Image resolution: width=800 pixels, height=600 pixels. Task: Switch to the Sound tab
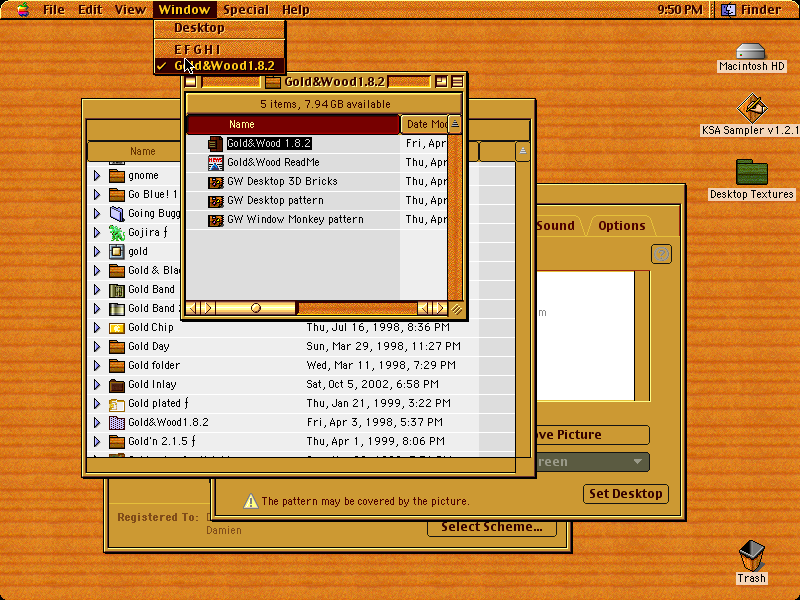tap(555, 226)
